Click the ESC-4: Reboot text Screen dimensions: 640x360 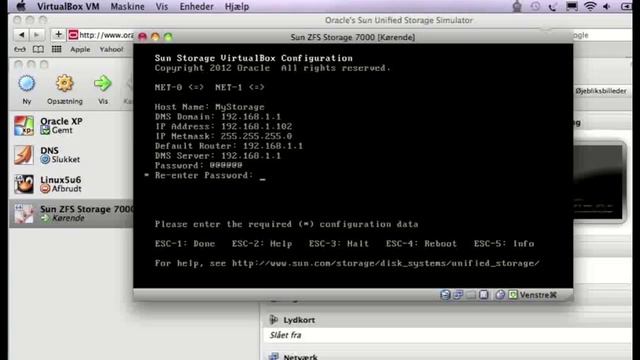pos(421,244)
